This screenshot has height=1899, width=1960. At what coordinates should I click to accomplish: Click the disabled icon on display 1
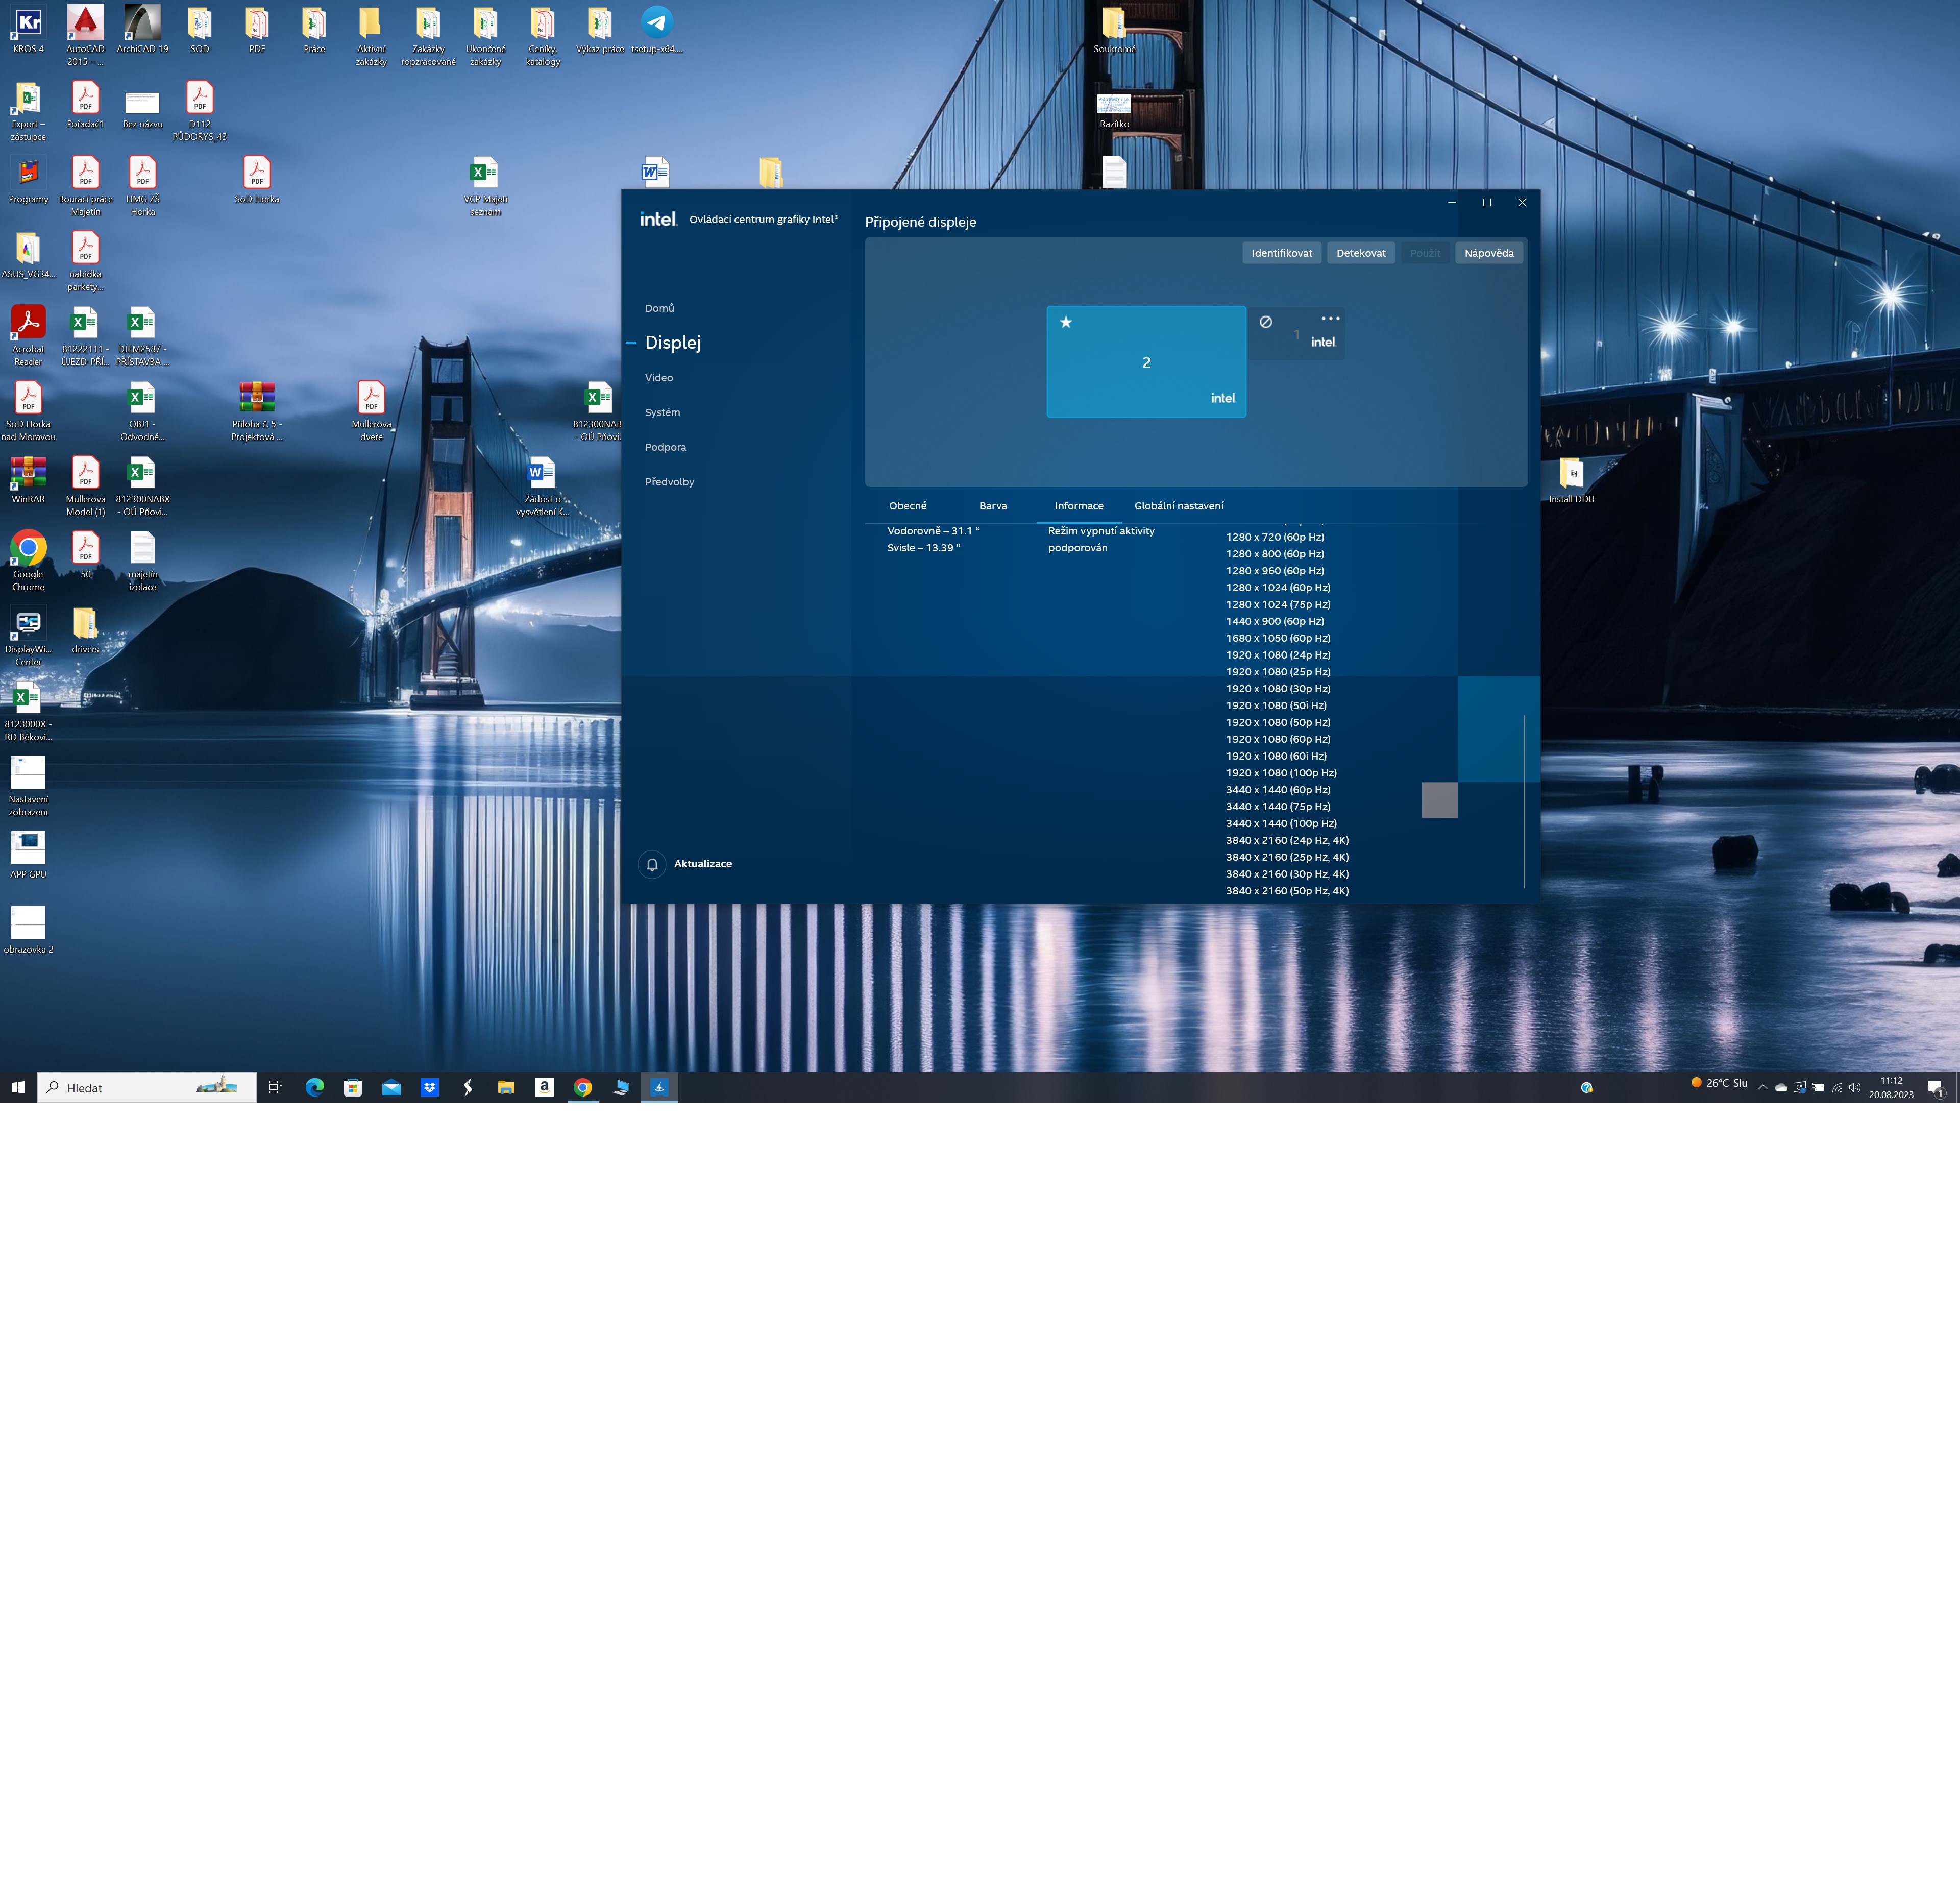[x=1266, y=322]
